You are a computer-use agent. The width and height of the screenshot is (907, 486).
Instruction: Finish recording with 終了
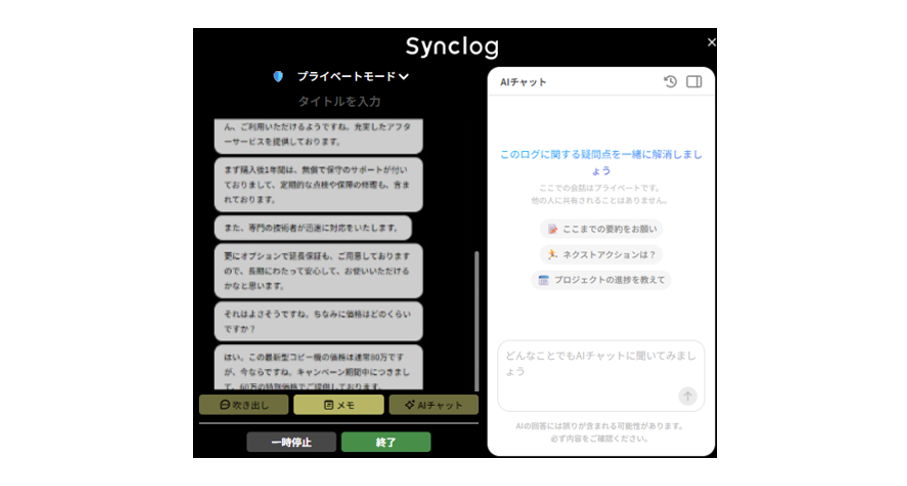386,442
